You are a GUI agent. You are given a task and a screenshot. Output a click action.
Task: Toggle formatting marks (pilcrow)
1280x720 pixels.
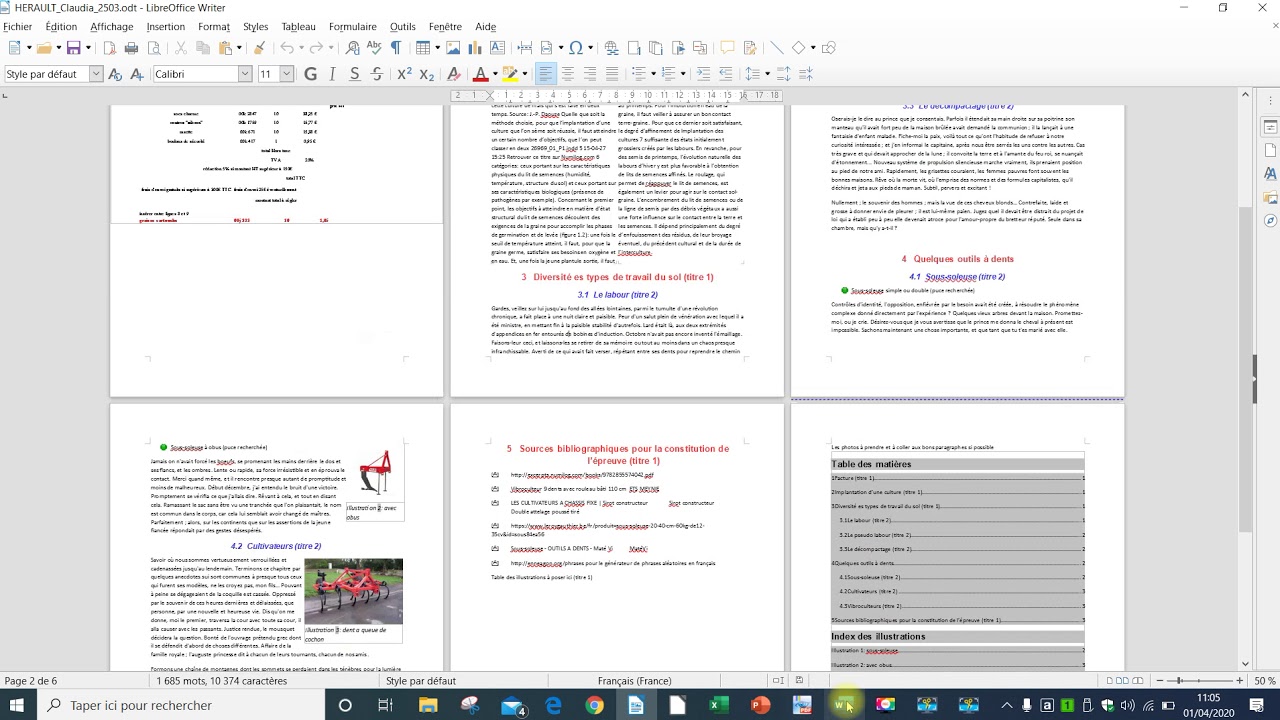tap(396, 48)
